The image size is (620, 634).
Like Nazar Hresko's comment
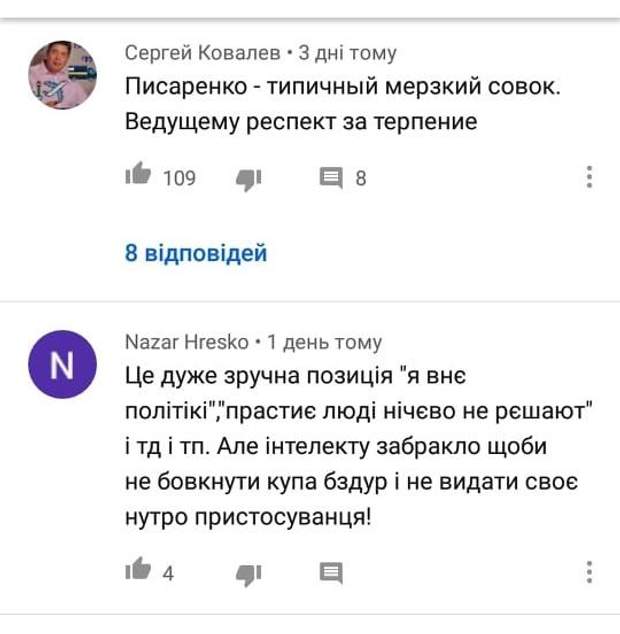(137, 572)
